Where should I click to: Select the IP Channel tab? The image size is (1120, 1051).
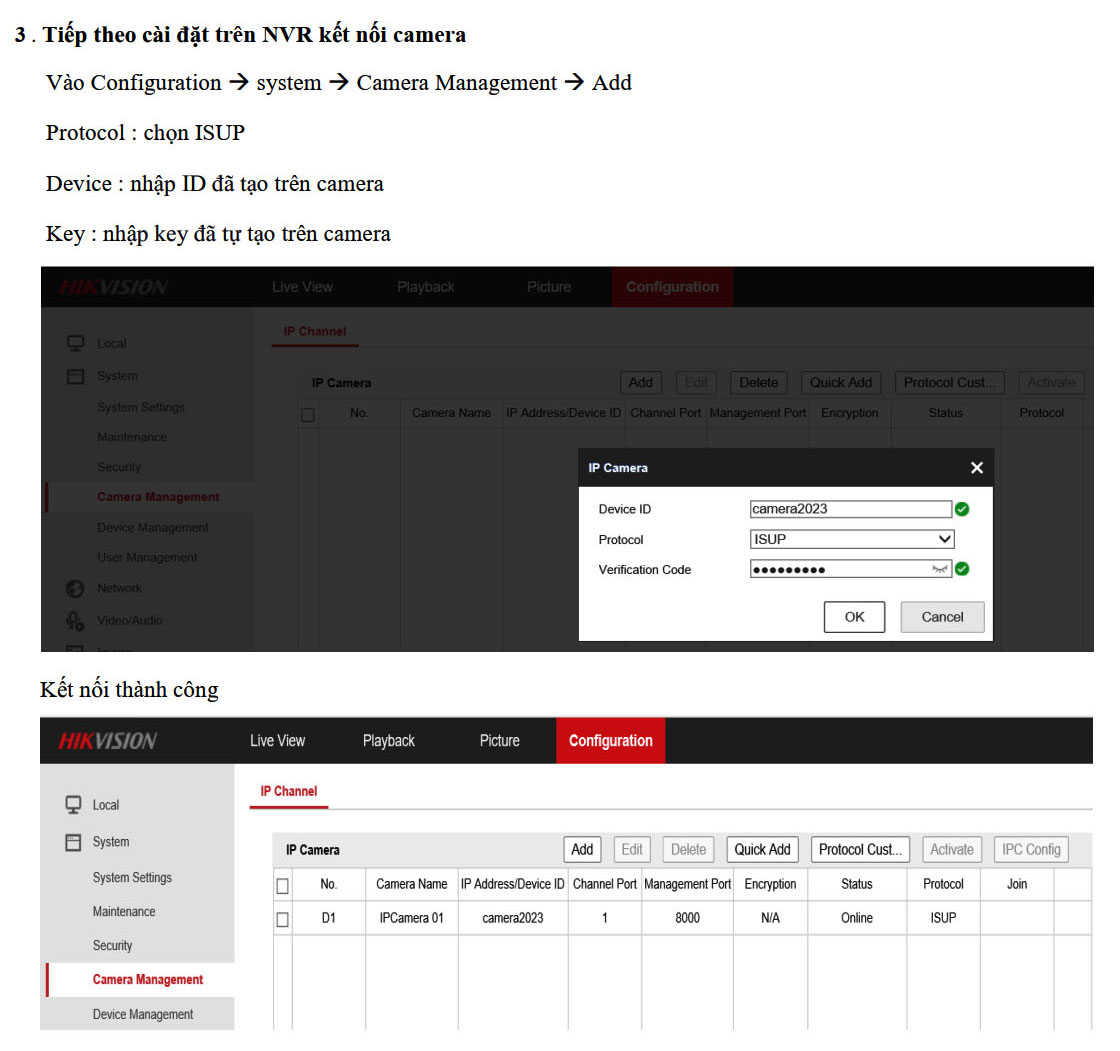pos(288,790)
